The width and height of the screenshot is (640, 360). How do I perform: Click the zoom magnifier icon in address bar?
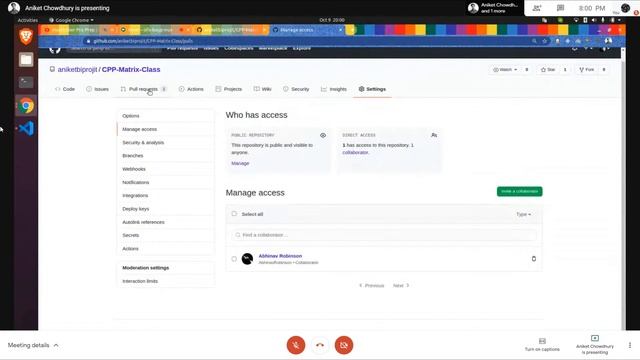[534, 41]
